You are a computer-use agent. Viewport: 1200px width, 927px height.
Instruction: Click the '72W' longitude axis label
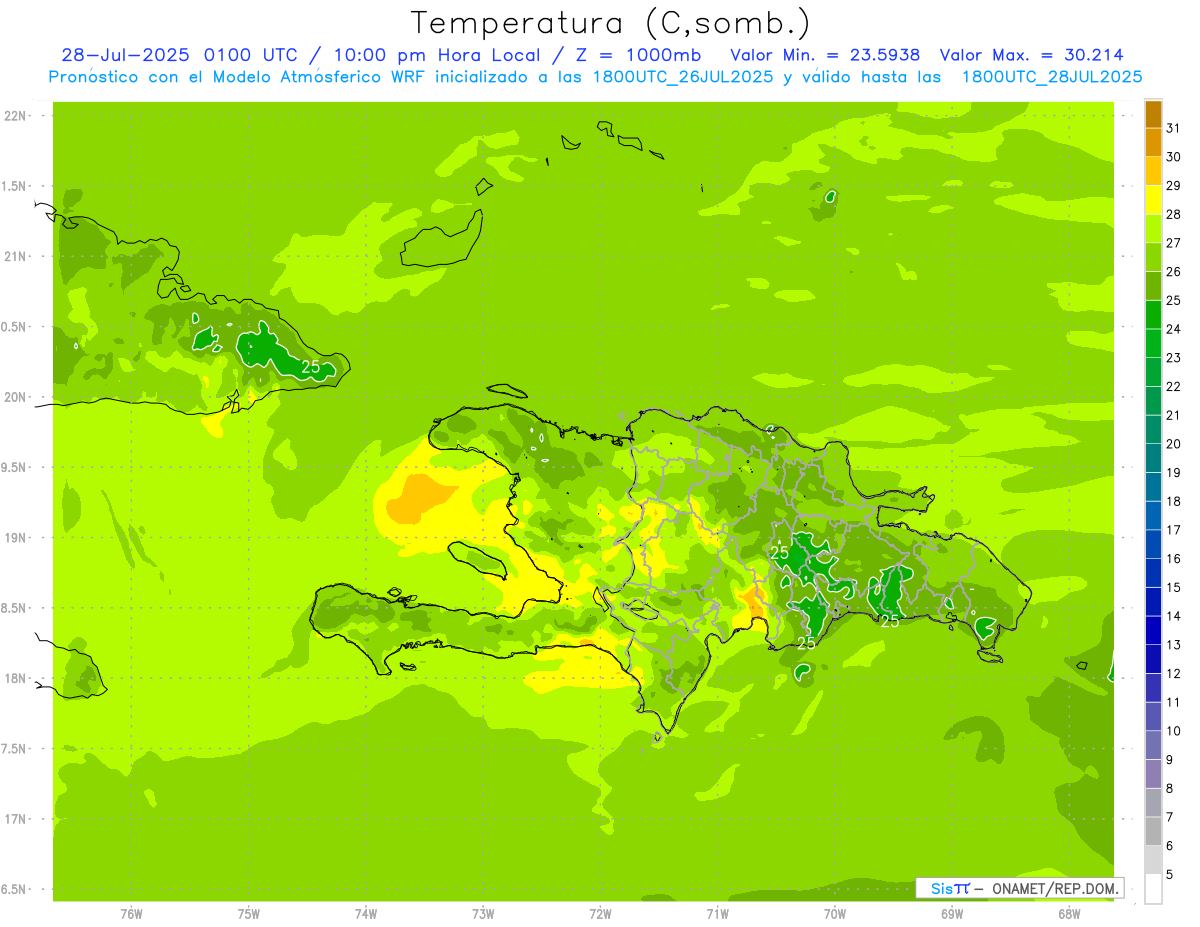601,914
